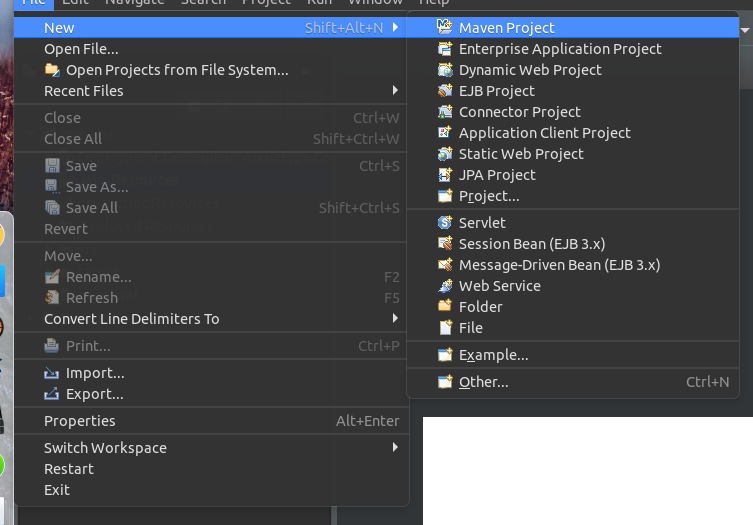Click the Message-Driven Bean icon
Image resolution: width=753 pixels, height=525 pixels.
[445, 265]
